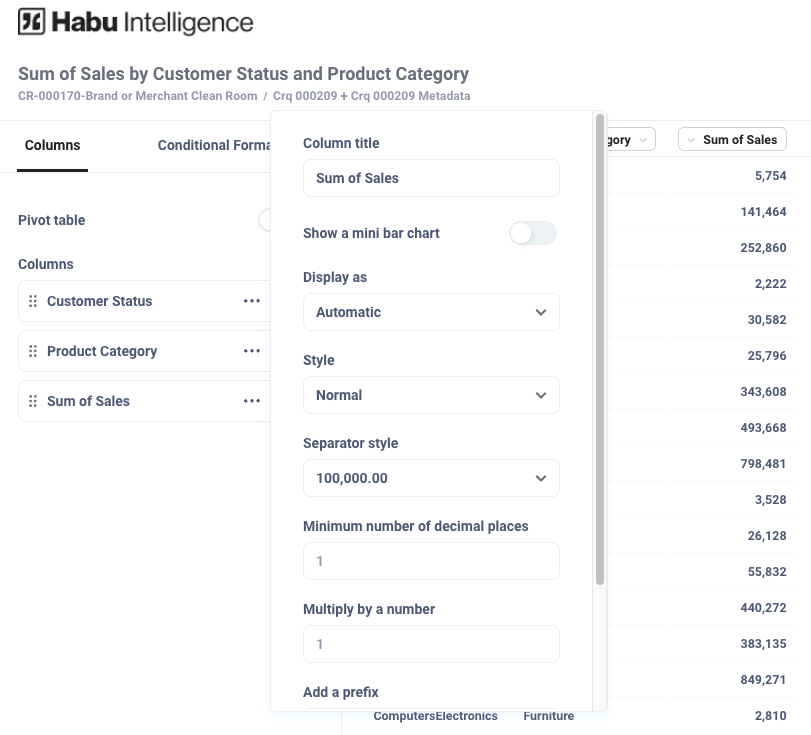
Task: Grab the drag handle for Customer Status
Action: click(33, 301)
